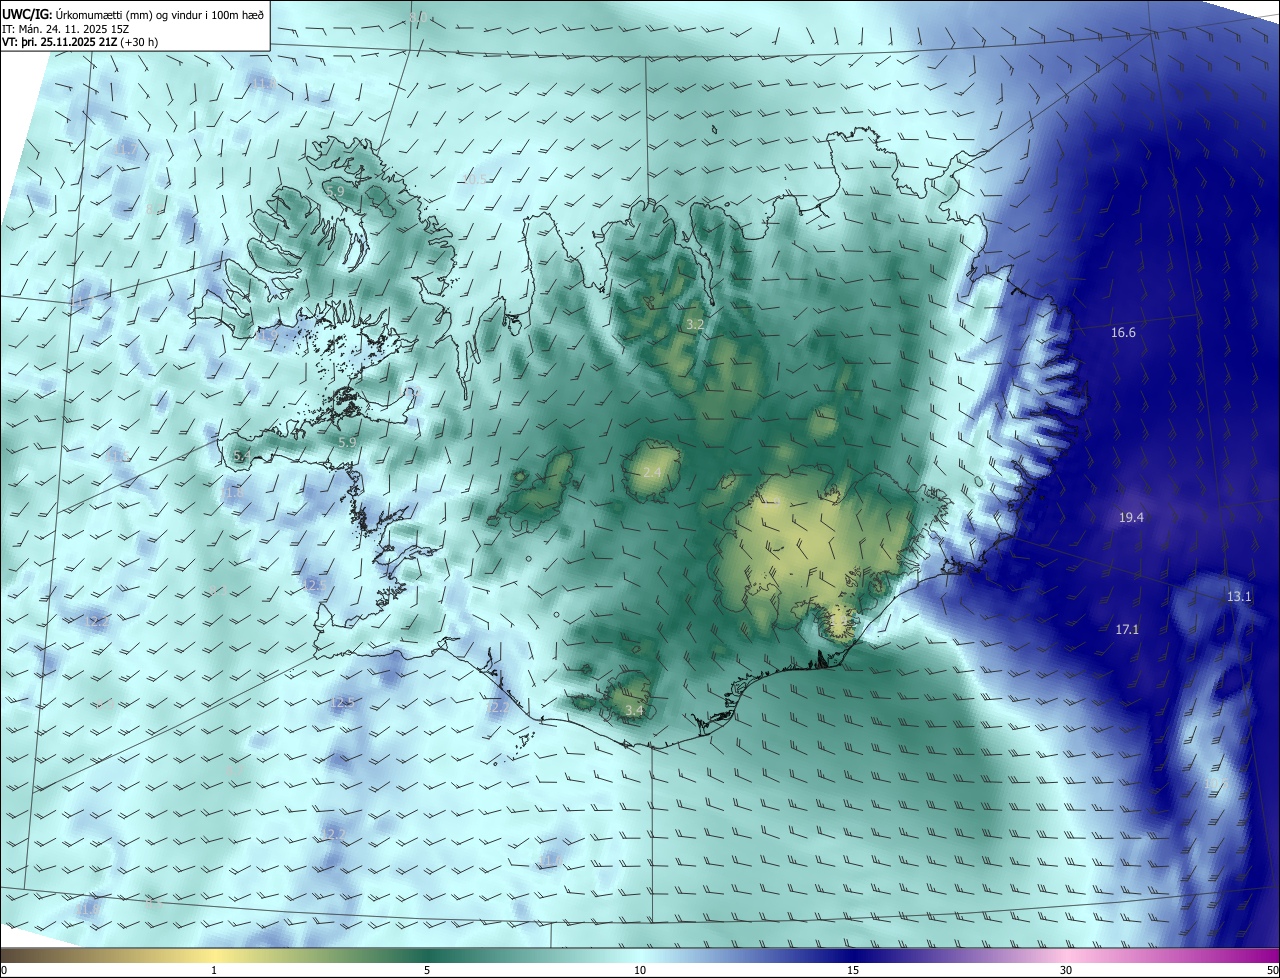The height and width of the screenshot is (978, 1280).
Task: Click the 3.2 value label in north Iceland
Action: 695,325
